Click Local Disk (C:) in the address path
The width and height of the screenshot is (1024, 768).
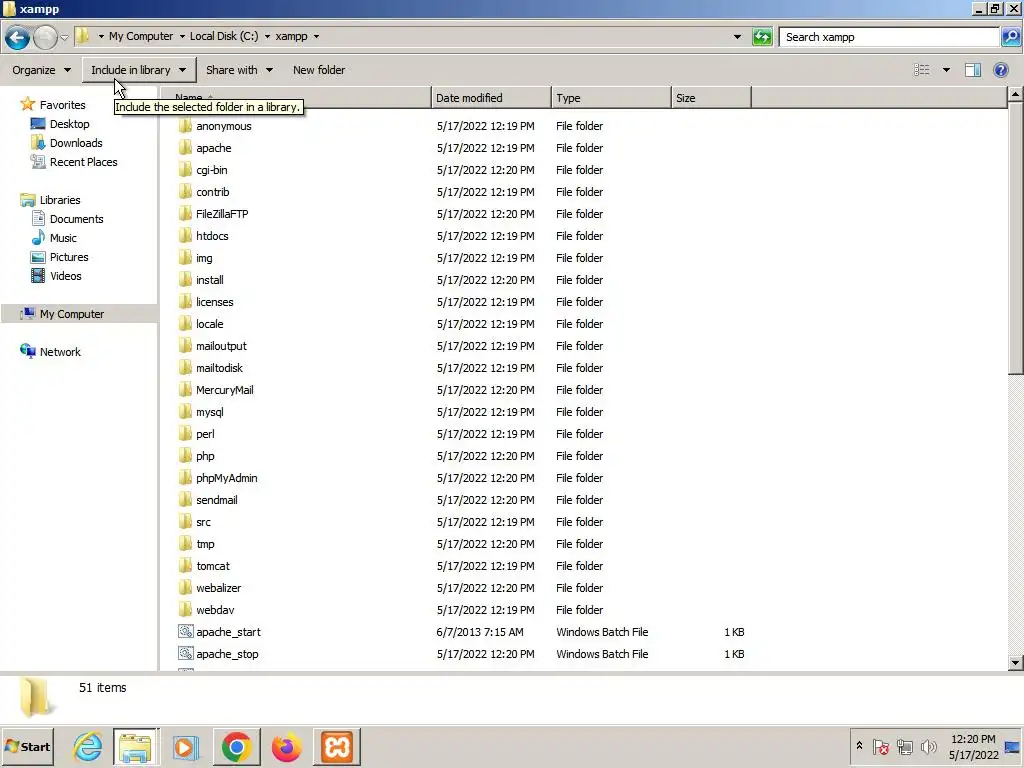(x=224, y=37)
